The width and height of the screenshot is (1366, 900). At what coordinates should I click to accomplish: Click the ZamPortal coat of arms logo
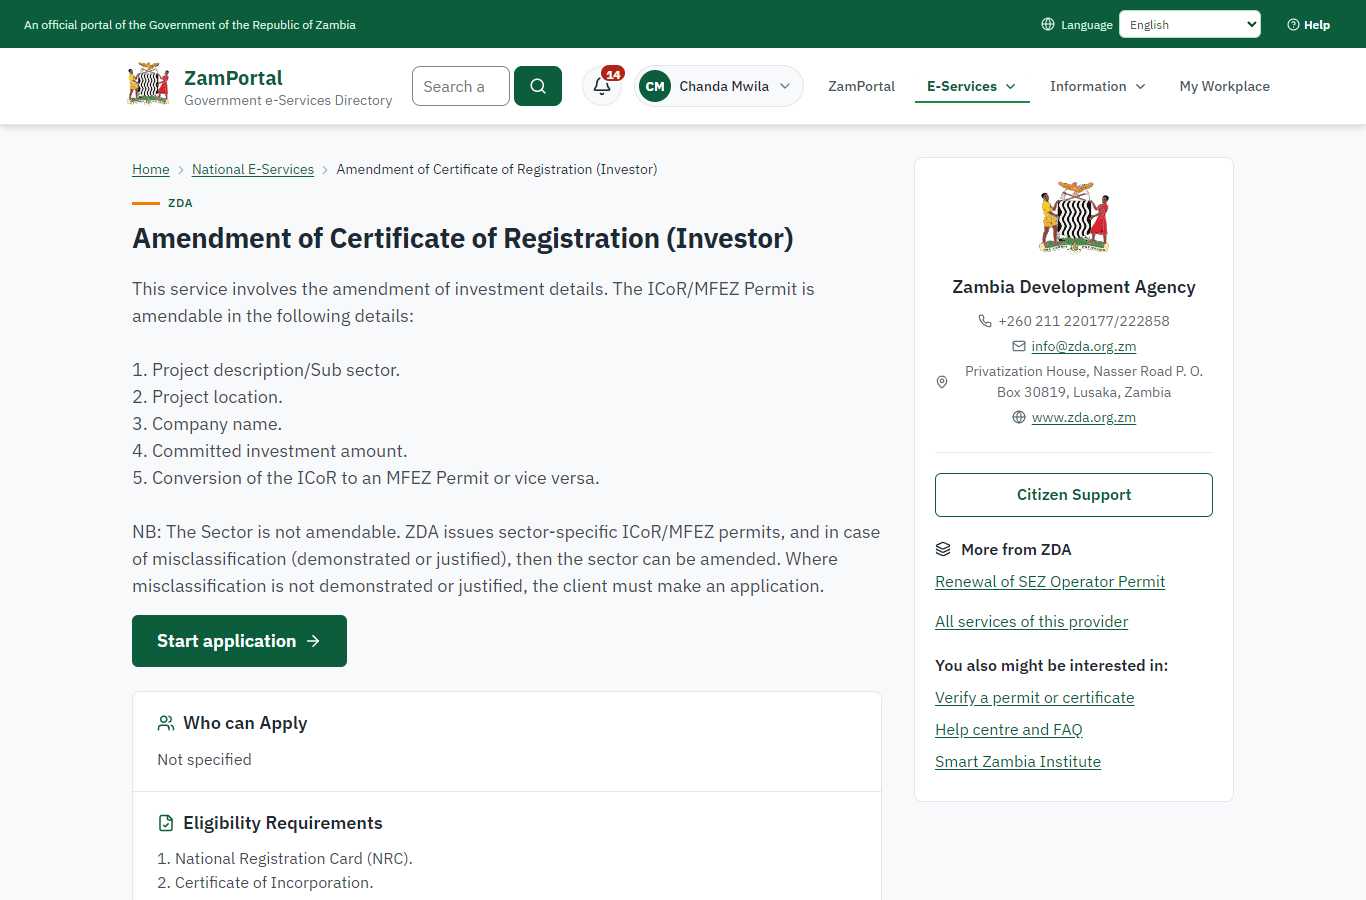(x=149, y=85)
